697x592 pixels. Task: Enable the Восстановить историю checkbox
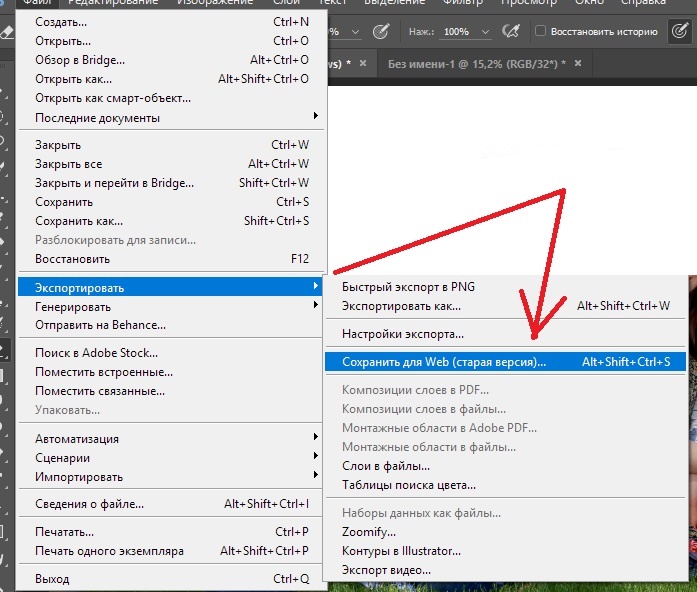point(540,31)
